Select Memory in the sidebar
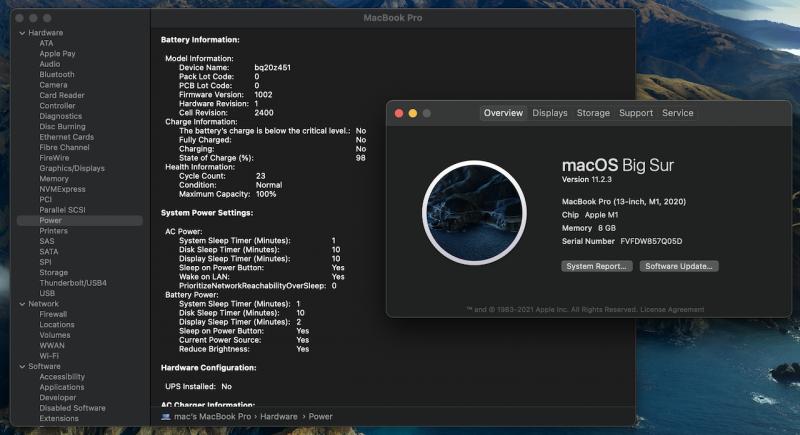This screenshot has height=435, width=800. tap(54, 179)
